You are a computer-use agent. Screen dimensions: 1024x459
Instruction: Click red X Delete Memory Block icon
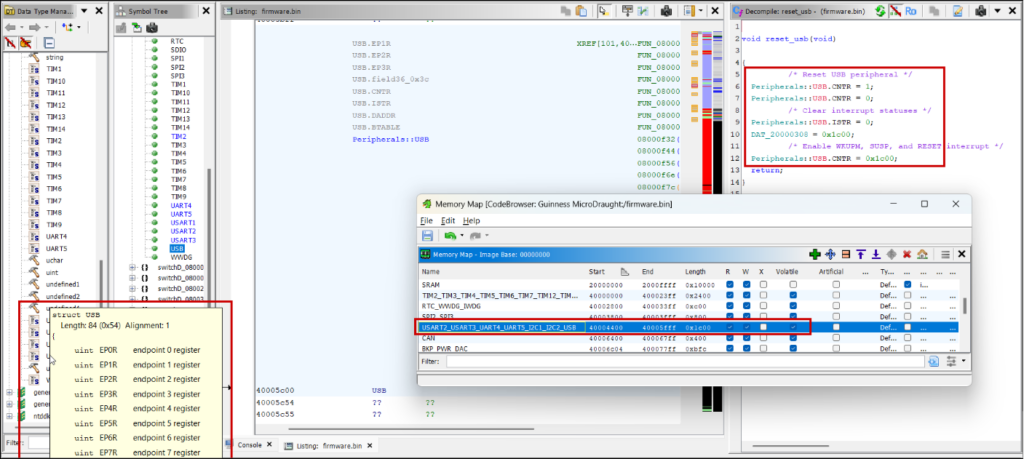point(907,254)
